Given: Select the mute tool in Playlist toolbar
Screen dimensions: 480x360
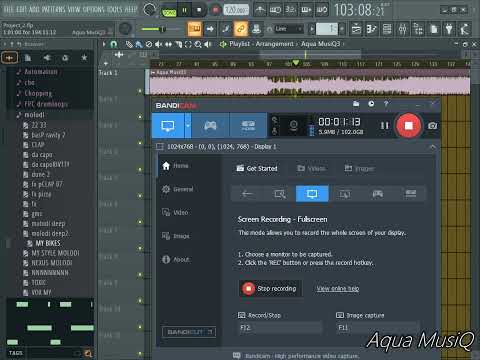Looking at the screenshot, I should [x=159, y=44].
